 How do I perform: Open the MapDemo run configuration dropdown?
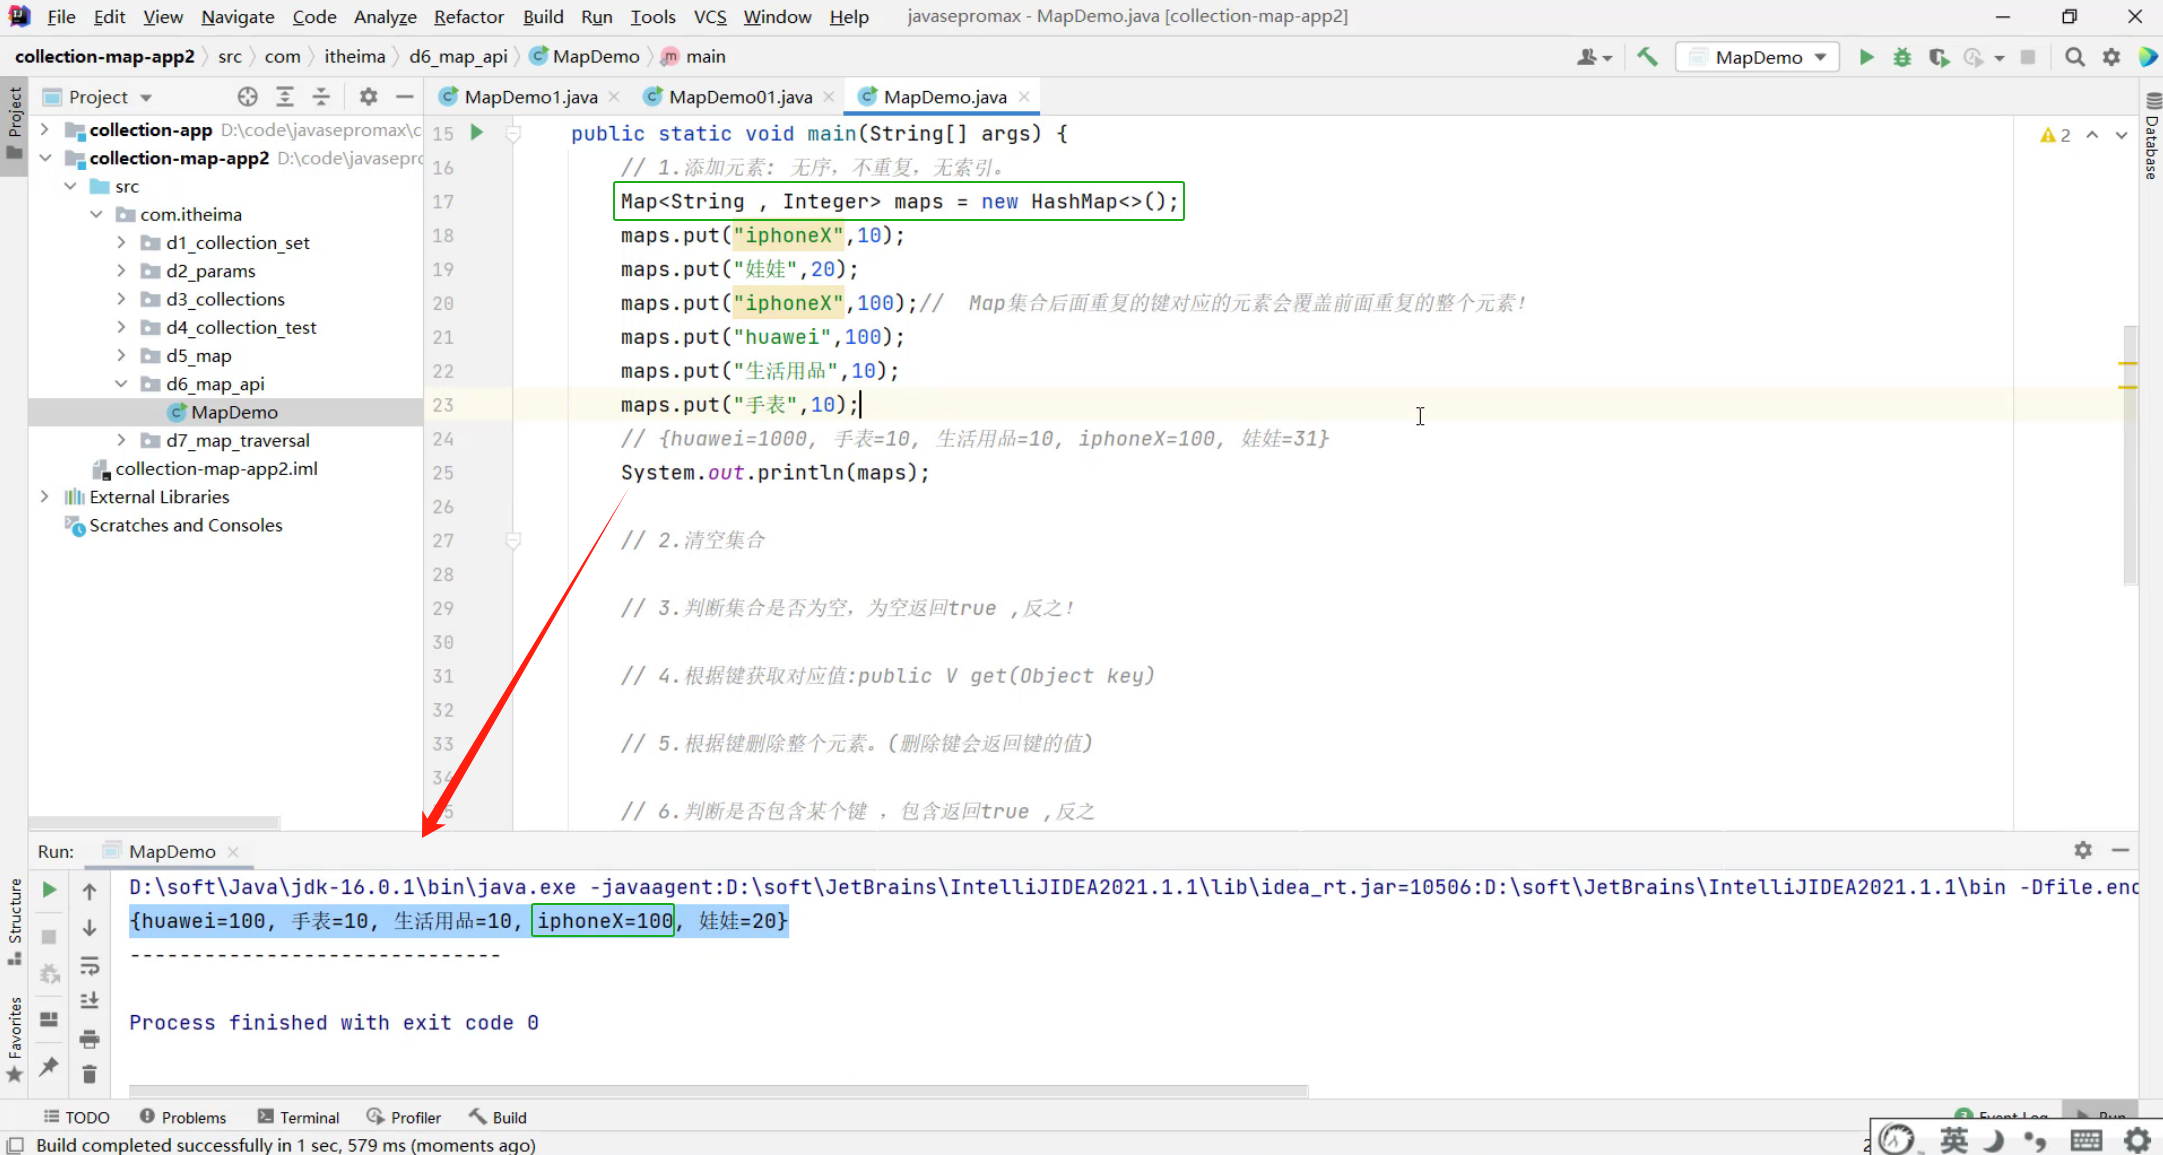1758,57
